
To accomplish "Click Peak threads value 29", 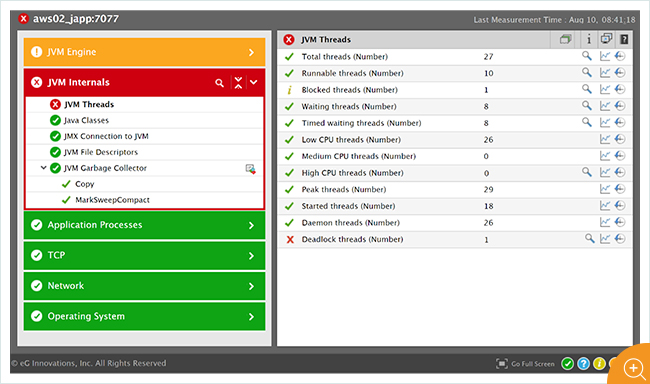I will point(488,190).
